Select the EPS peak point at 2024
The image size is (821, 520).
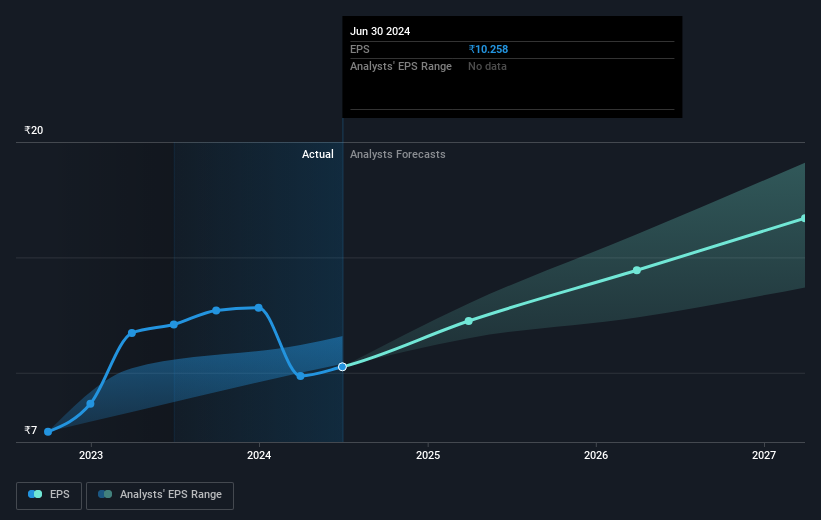tap(259, 307)
